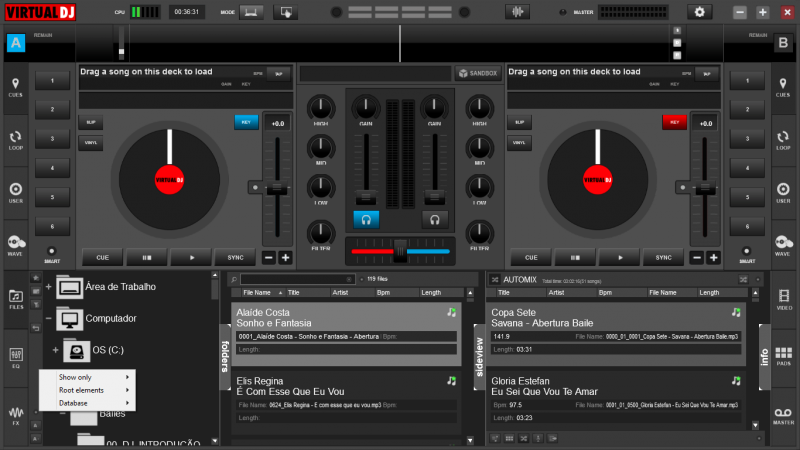Click left deck SYNC button
This screenshot has width=800, height=450.
click(x=235, y=258)
